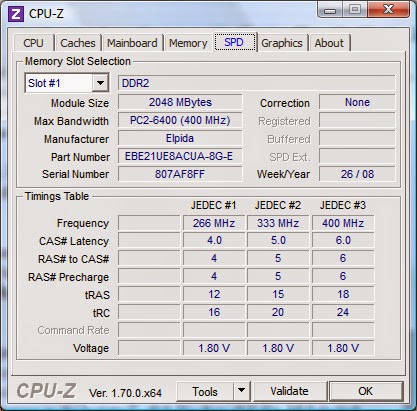
Task: Open the Tools dropdown arrow
Action: (x=242, y=391)
